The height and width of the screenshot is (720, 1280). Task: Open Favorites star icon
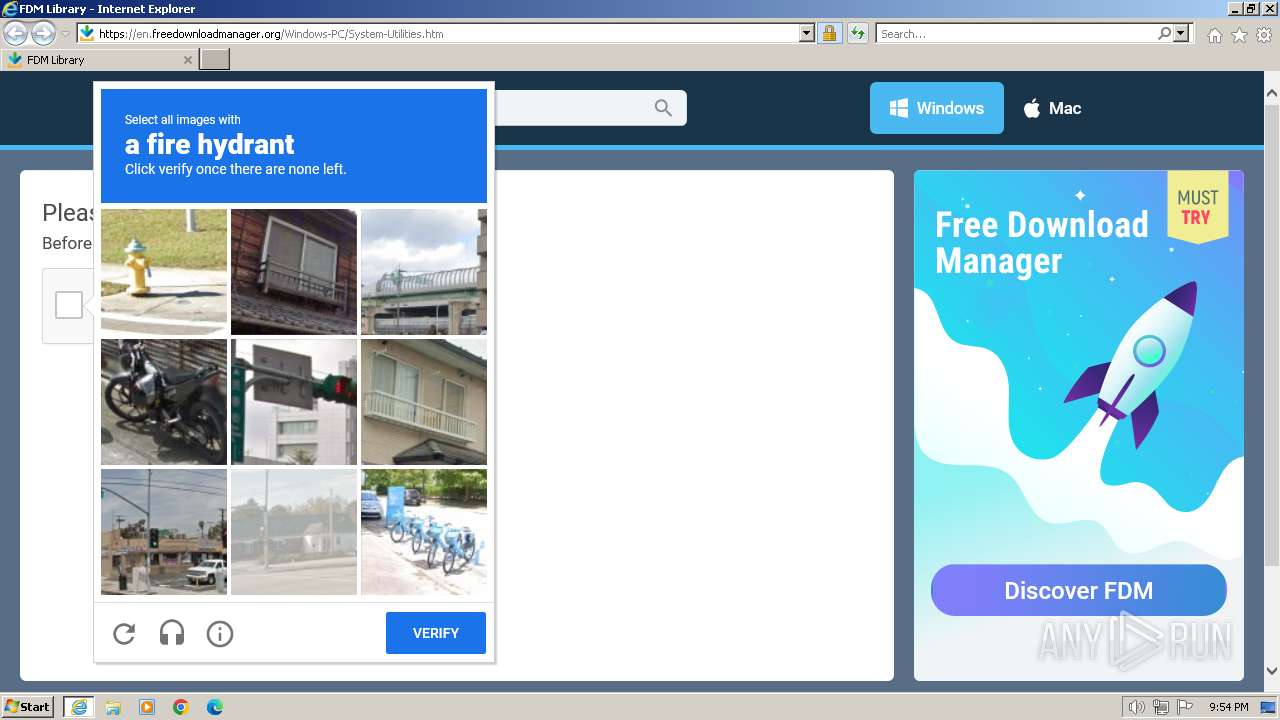click(x=1239, y=35)
